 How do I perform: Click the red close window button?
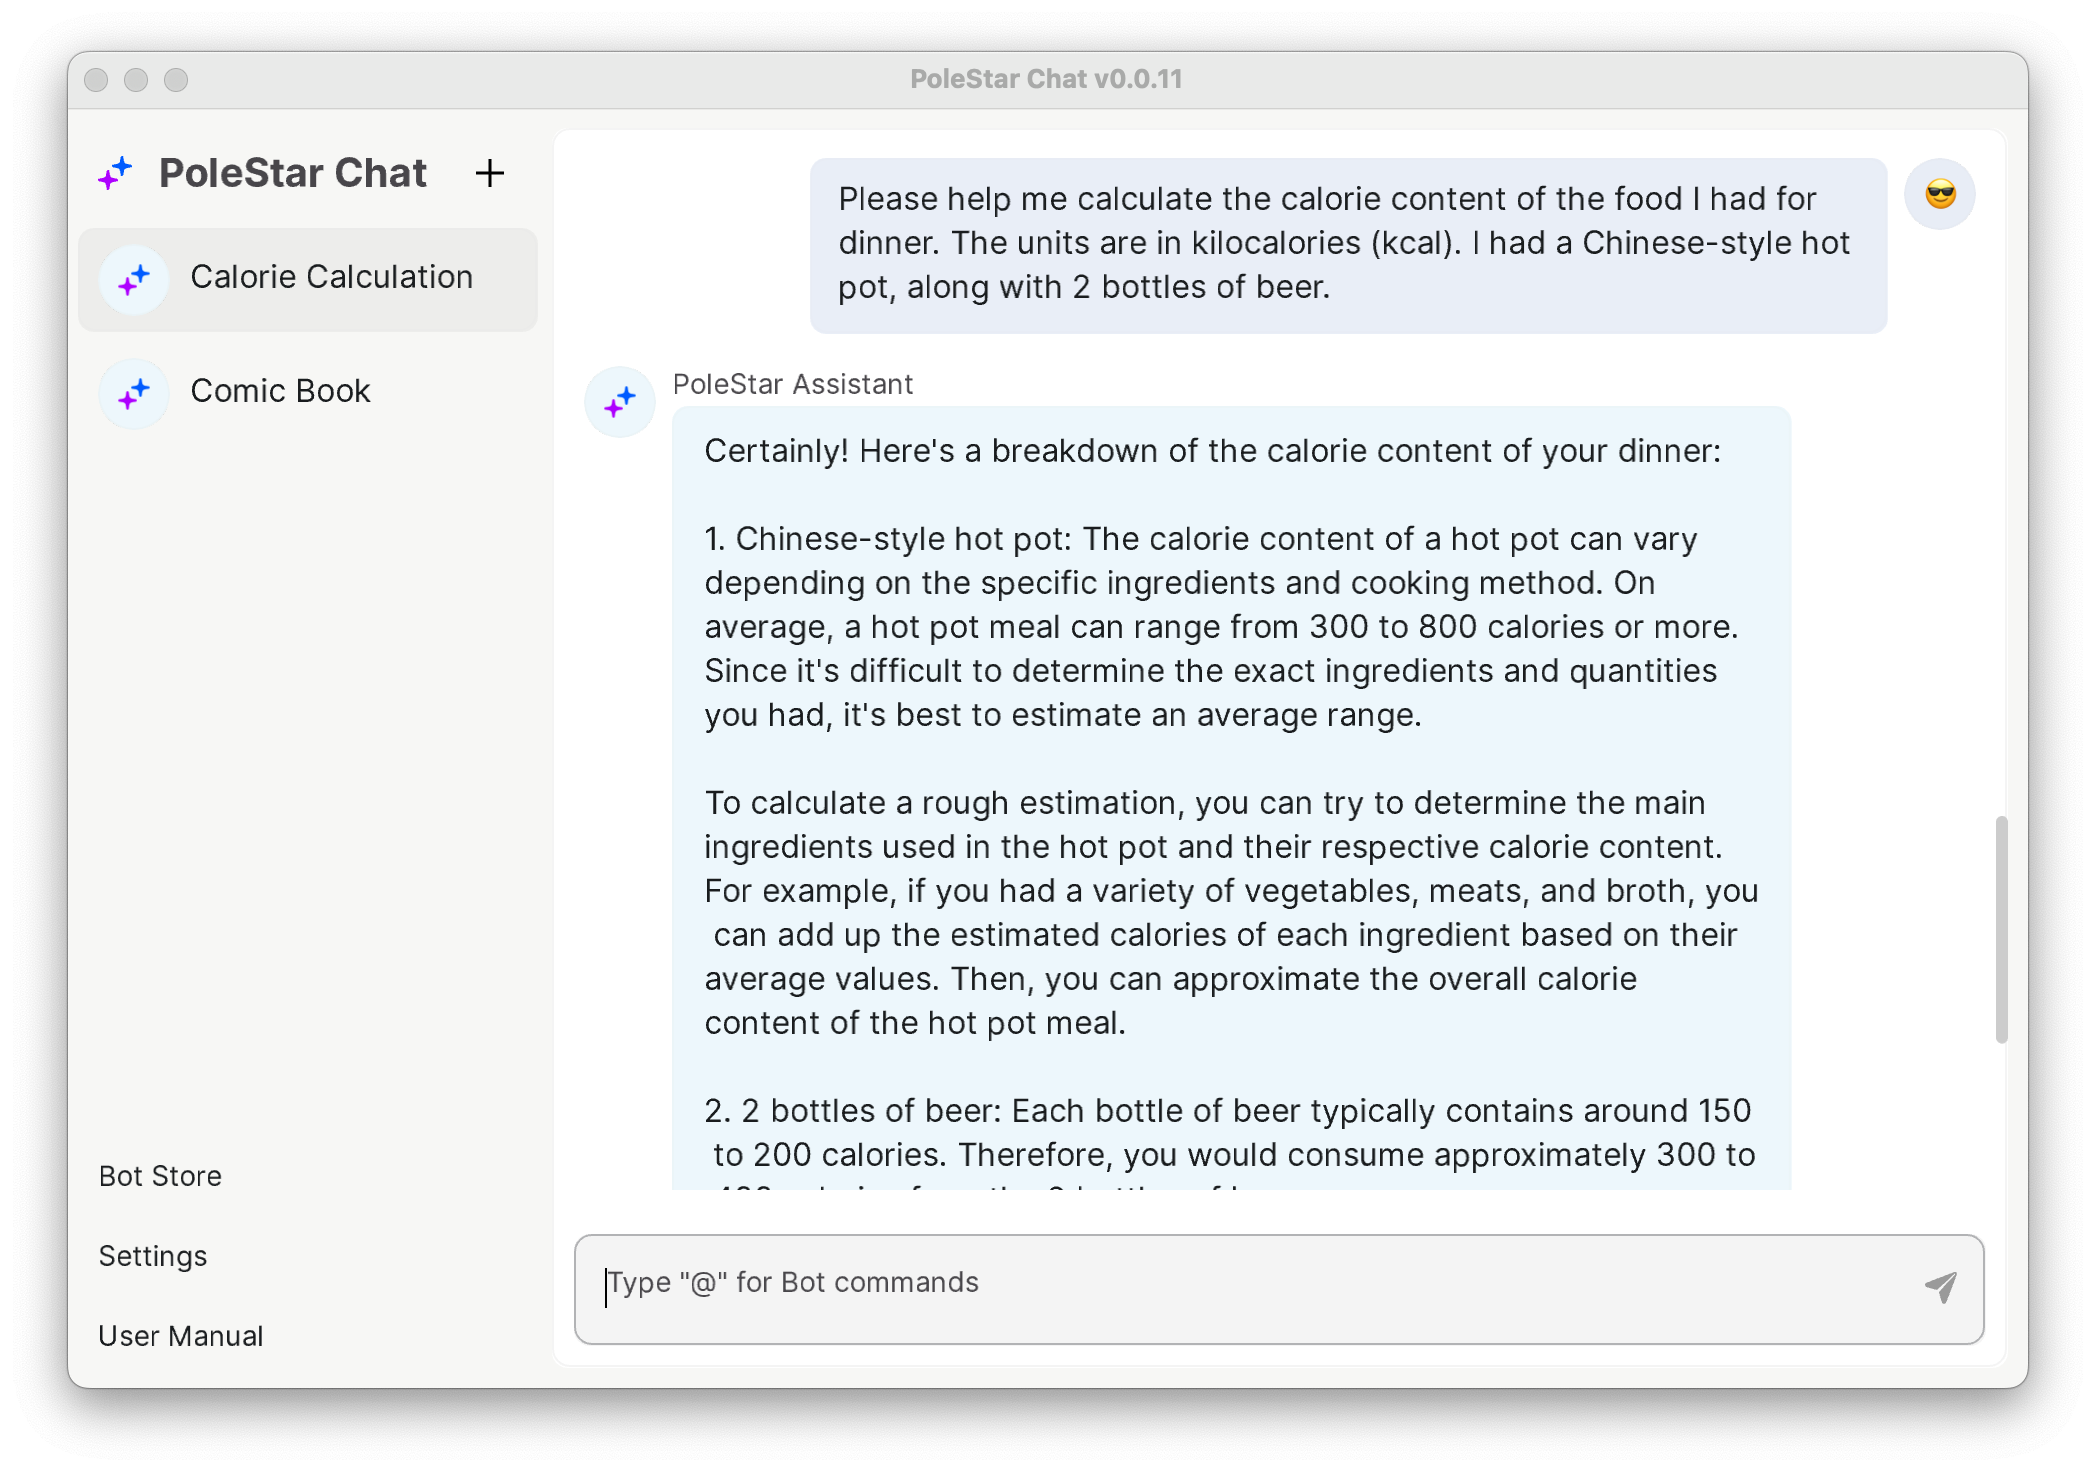(96, 80)
